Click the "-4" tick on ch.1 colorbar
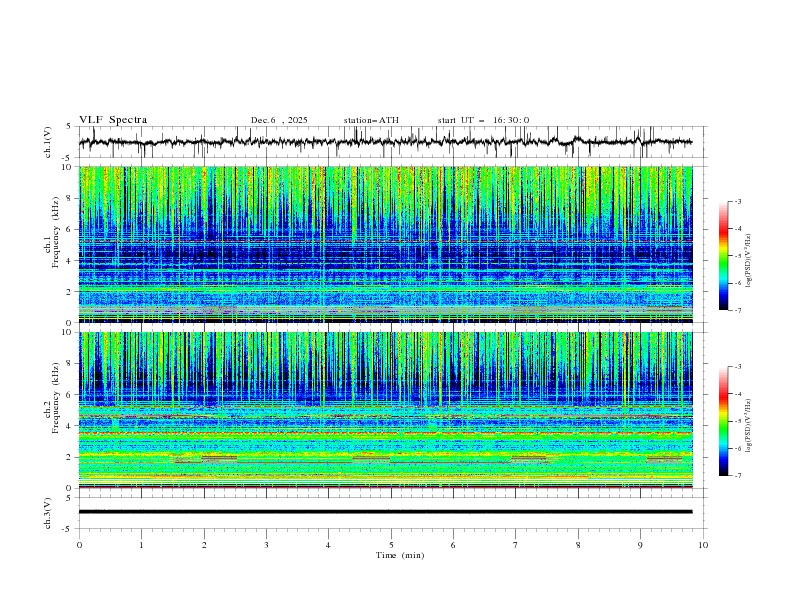Image resolution: width=792 pixels, height=612 pixels. pyautogui.click(x=738, y=229)
